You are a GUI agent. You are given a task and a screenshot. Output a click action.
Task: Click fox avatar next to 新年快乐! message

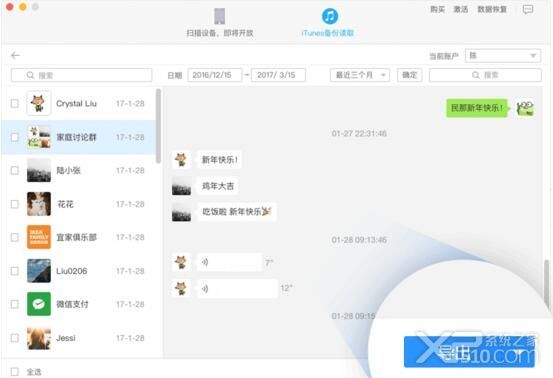[x=181, y=160]
